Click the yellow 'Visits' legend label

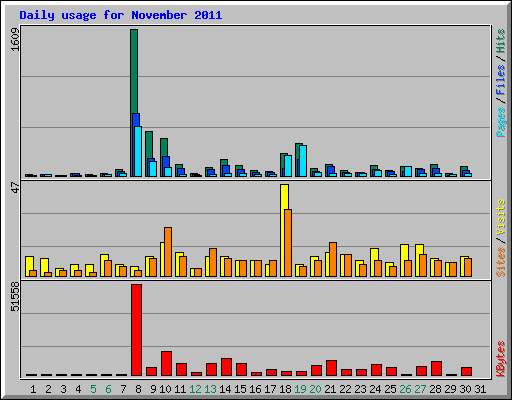[x=500, y=217]
